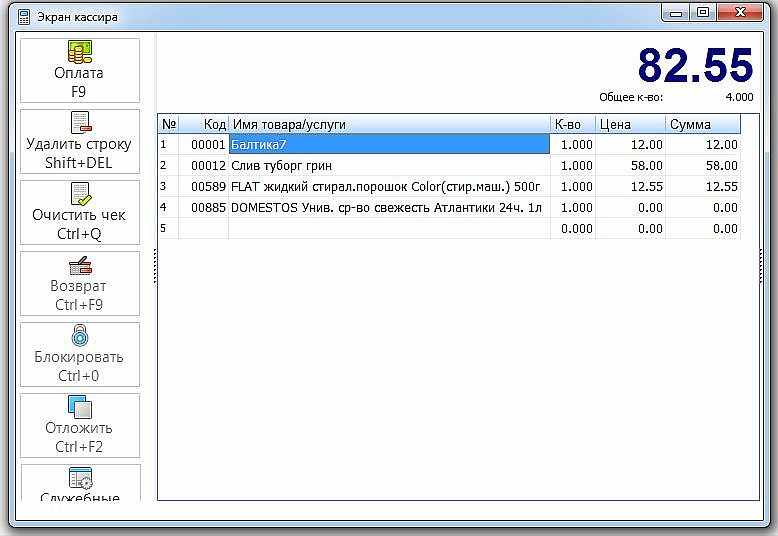Click code cell 00001

[x=203, y=145]
